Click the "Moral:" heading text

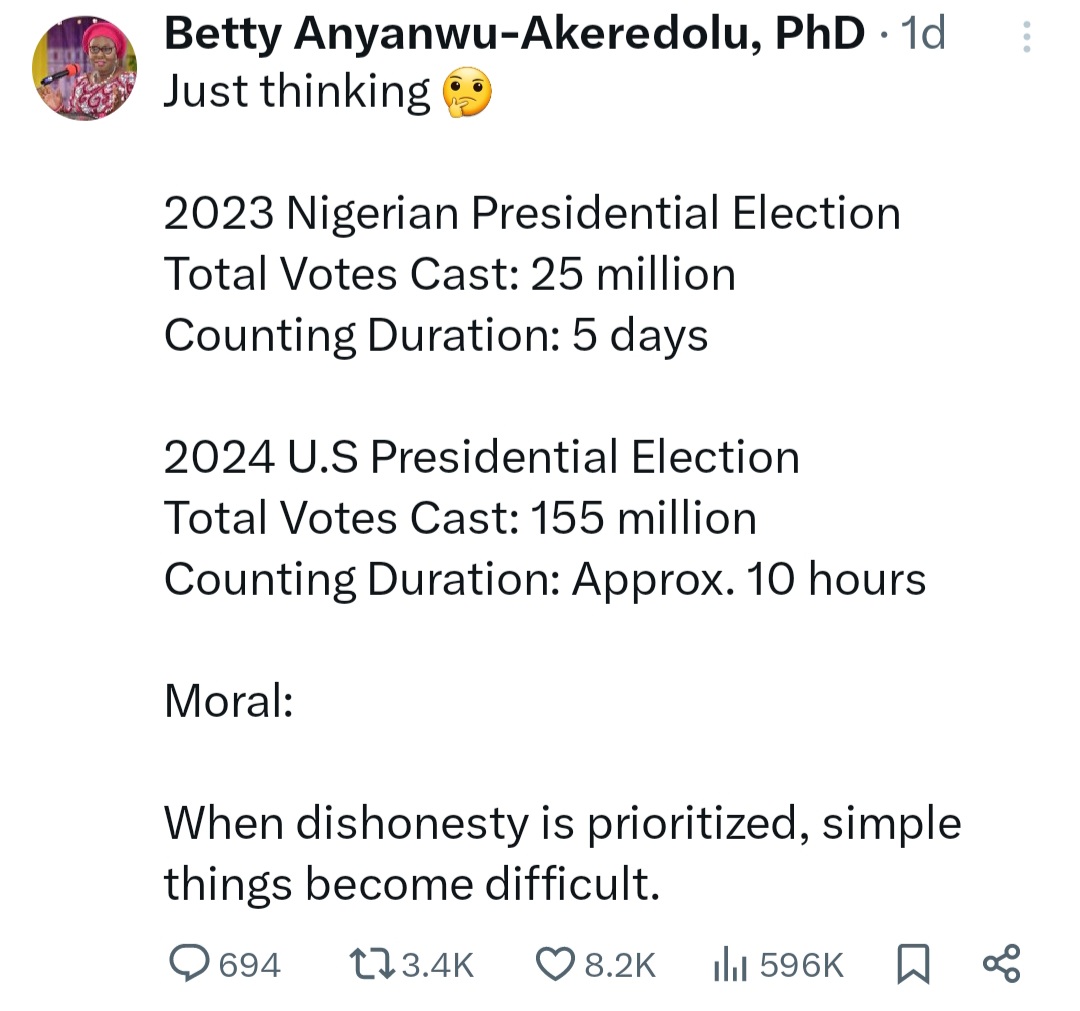[x=228, y=702]
